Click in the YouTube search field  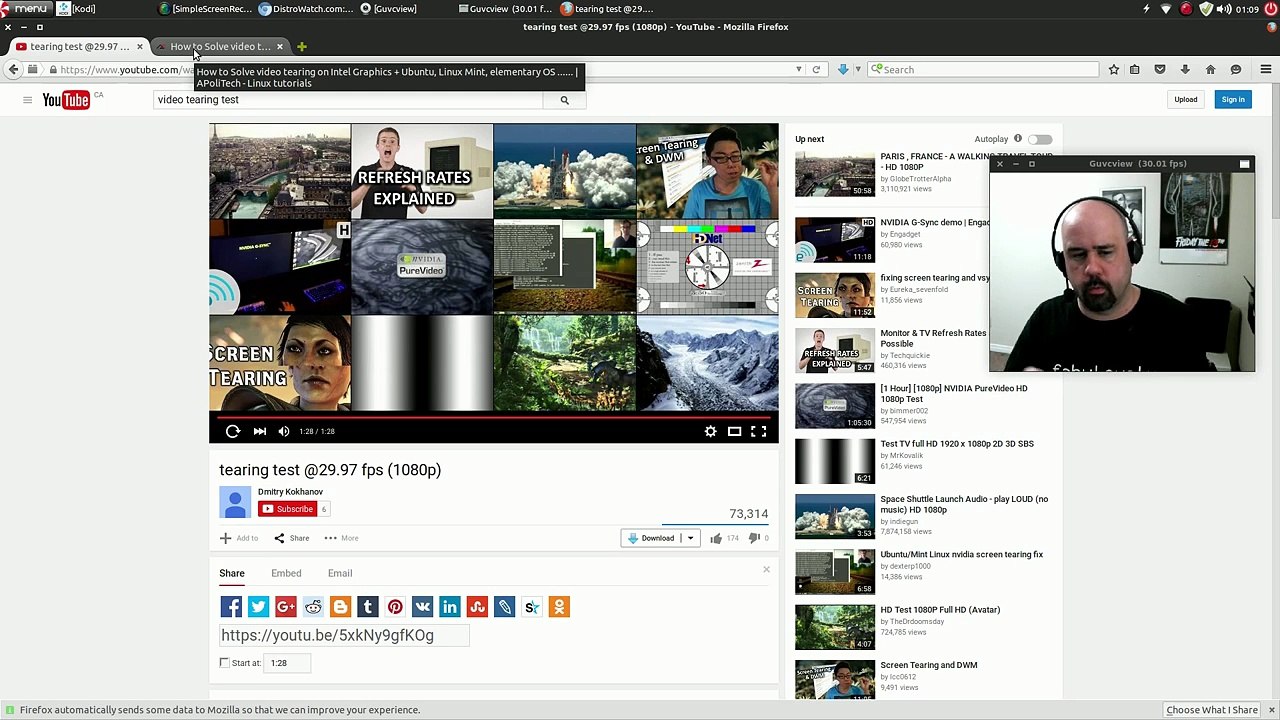pos(348,100)
